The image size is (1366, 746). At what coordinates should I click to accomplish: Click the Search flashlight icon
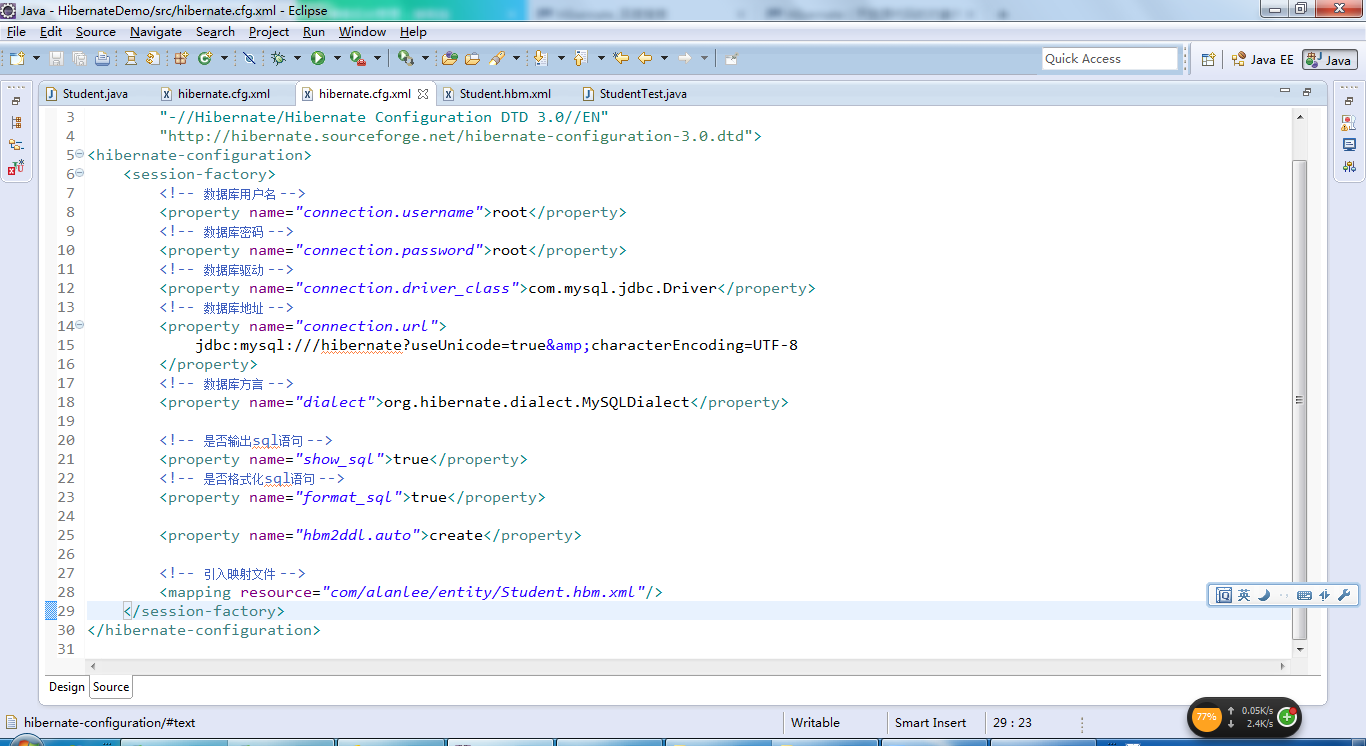pos(497,59)
